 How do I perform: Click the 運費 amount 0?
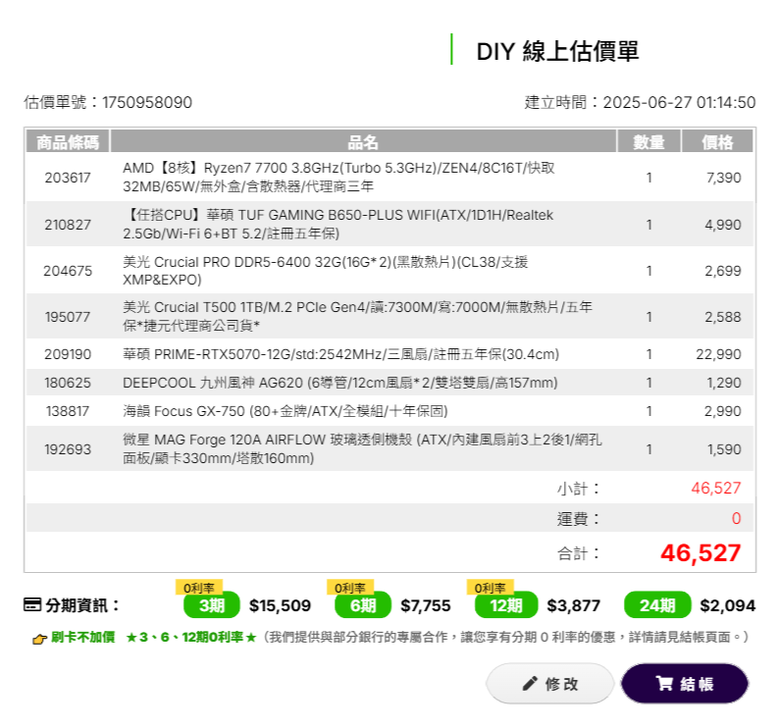(736, 519)
